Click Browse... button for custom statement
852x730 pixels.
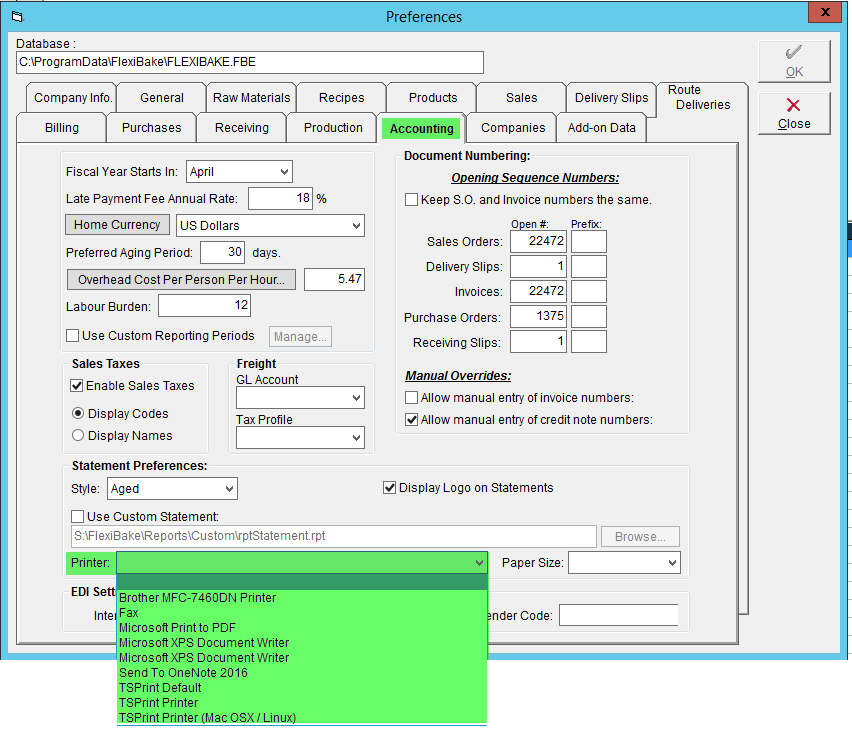(x=640, y=536)
